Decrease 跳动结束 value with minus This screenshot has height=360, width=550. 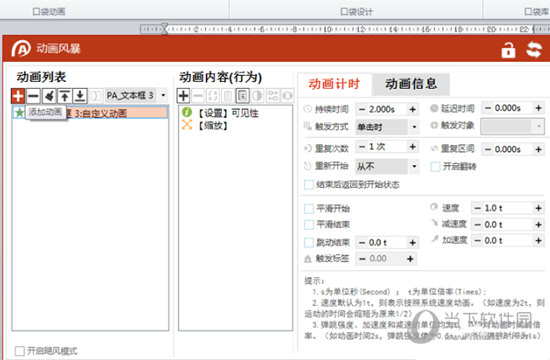click(362, 242)
